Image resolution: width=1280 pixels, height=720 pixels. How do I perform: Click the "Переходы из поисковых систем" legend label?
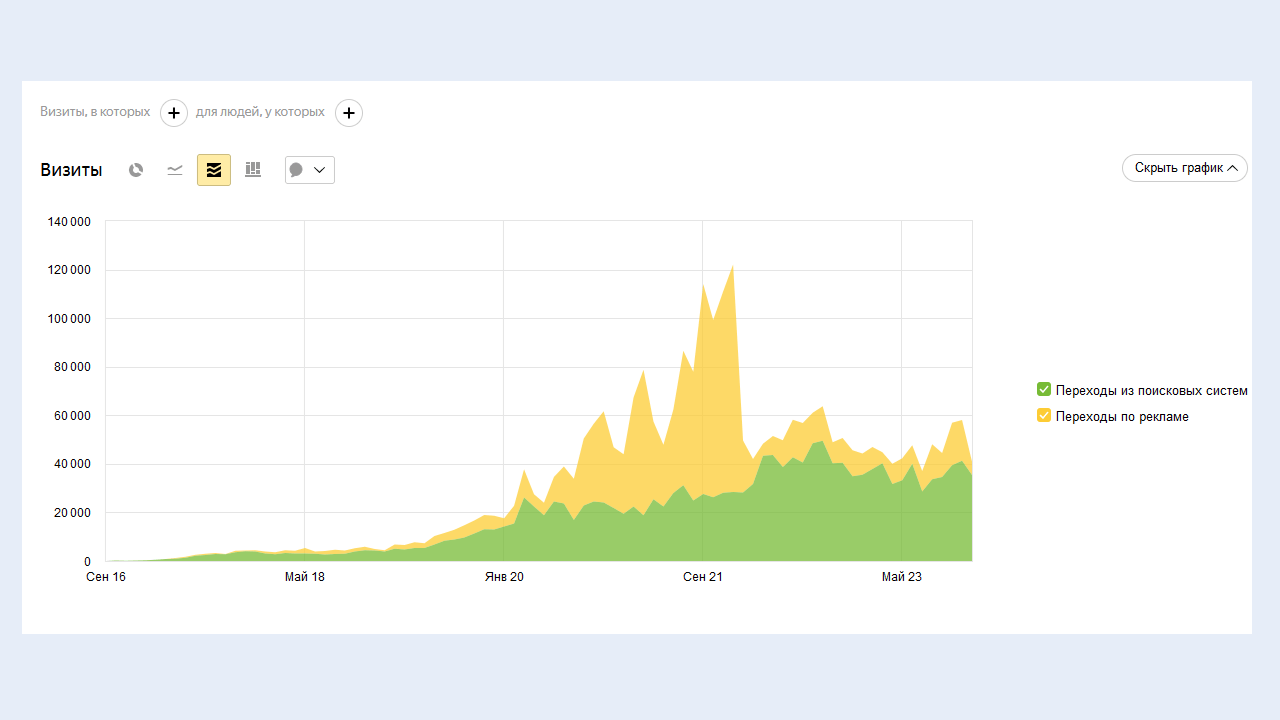tap(1151, 390)
